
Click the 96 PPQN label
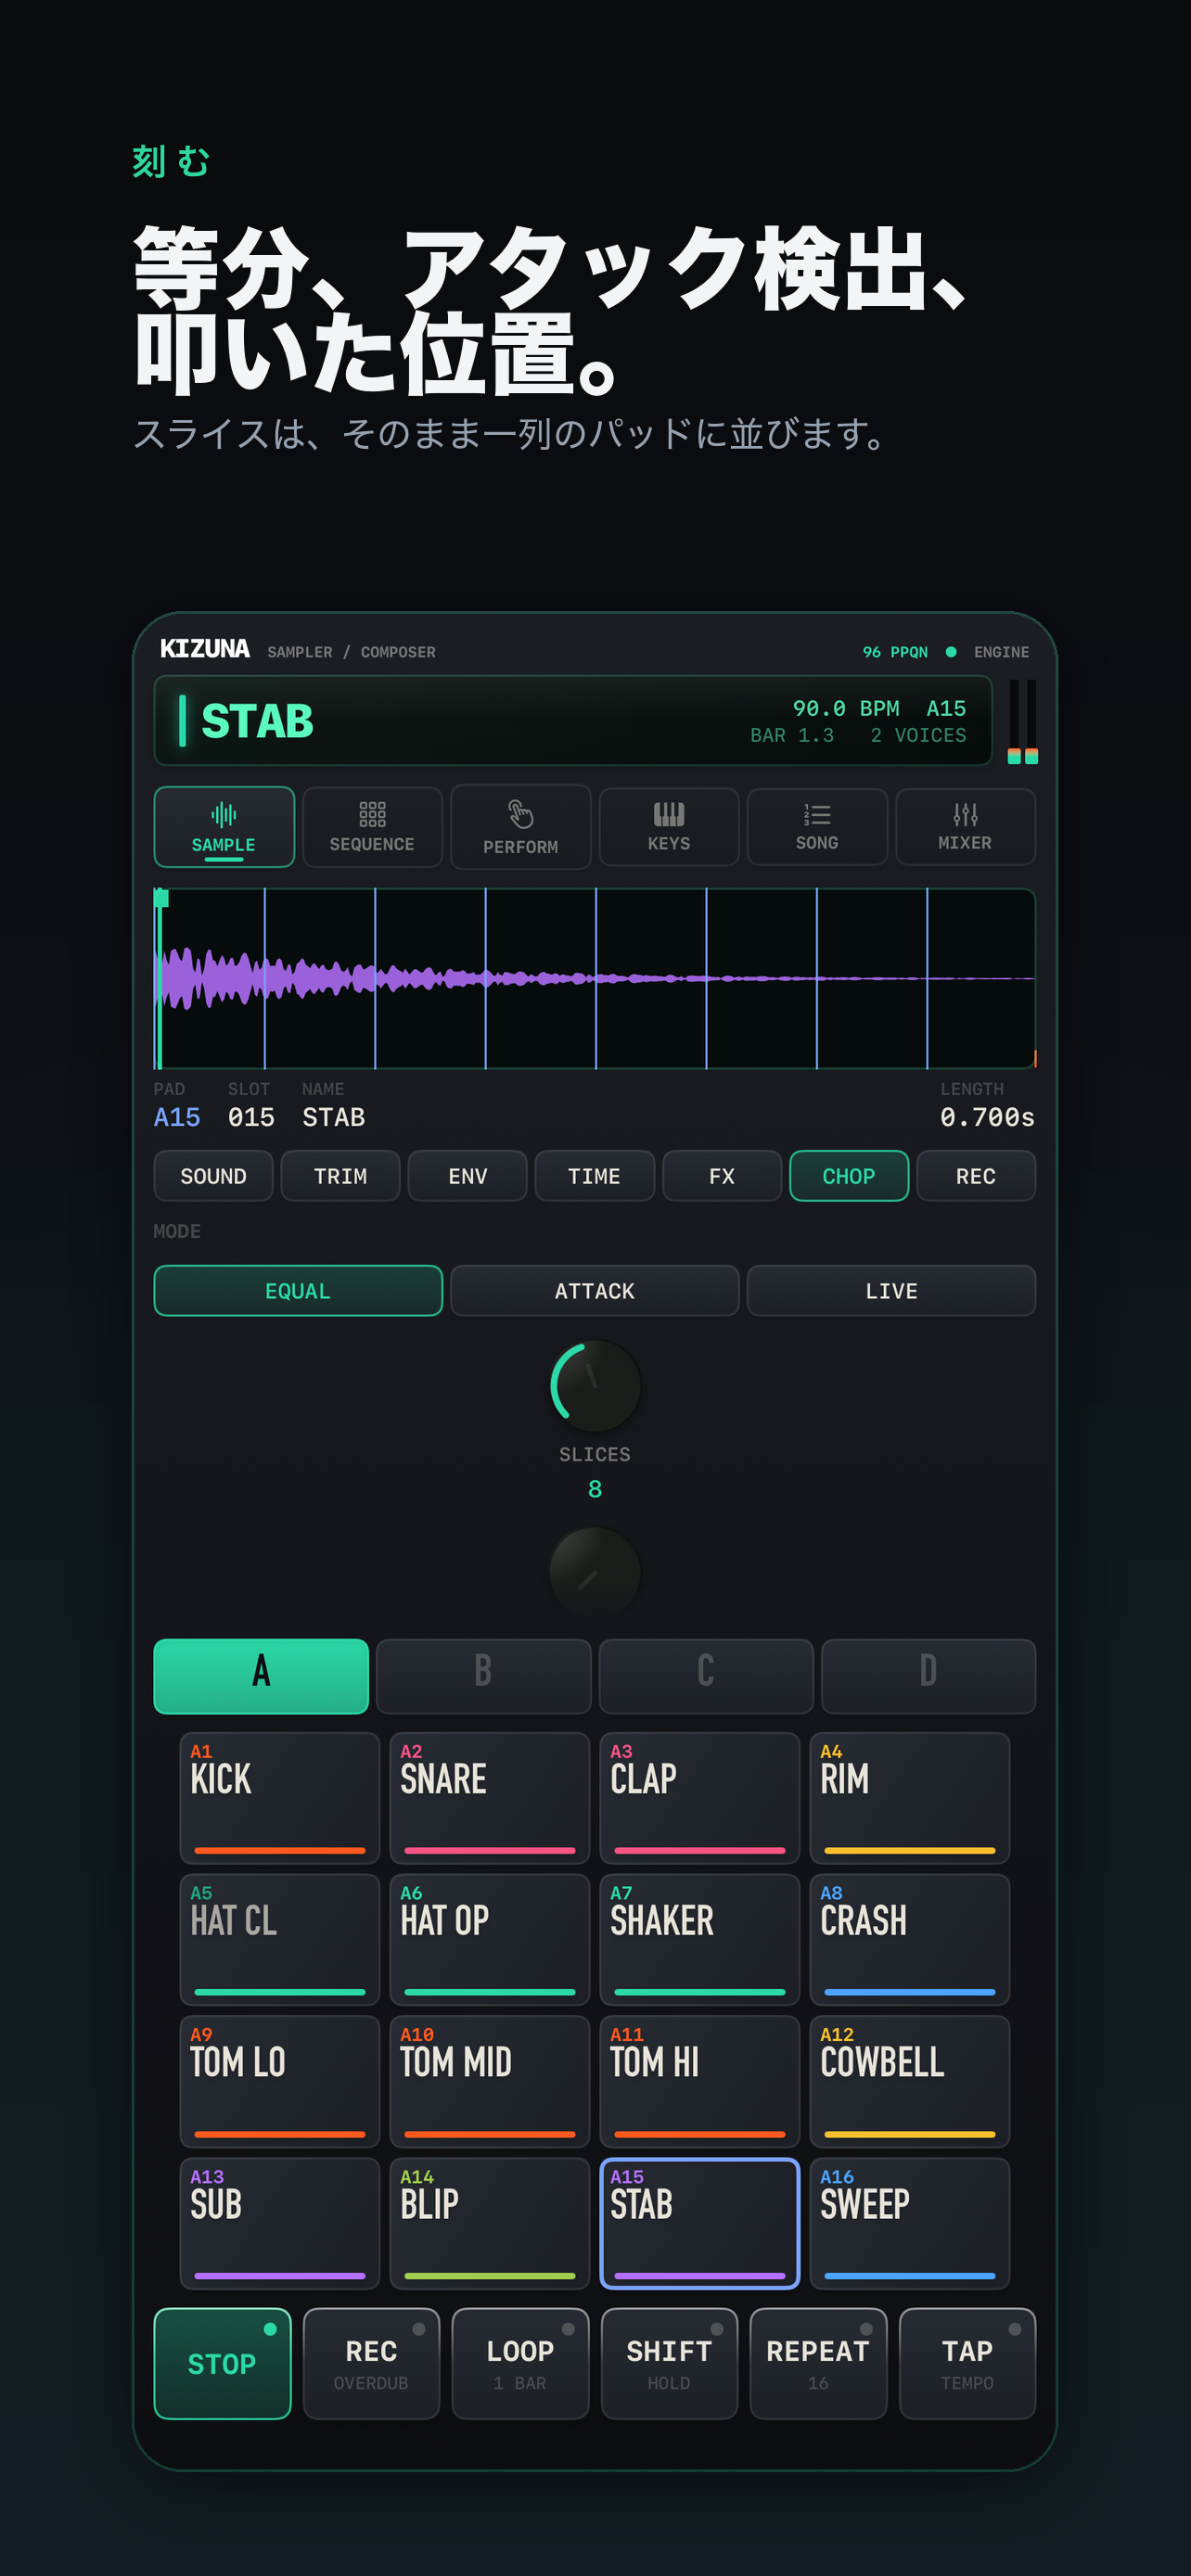coord(895,652)
